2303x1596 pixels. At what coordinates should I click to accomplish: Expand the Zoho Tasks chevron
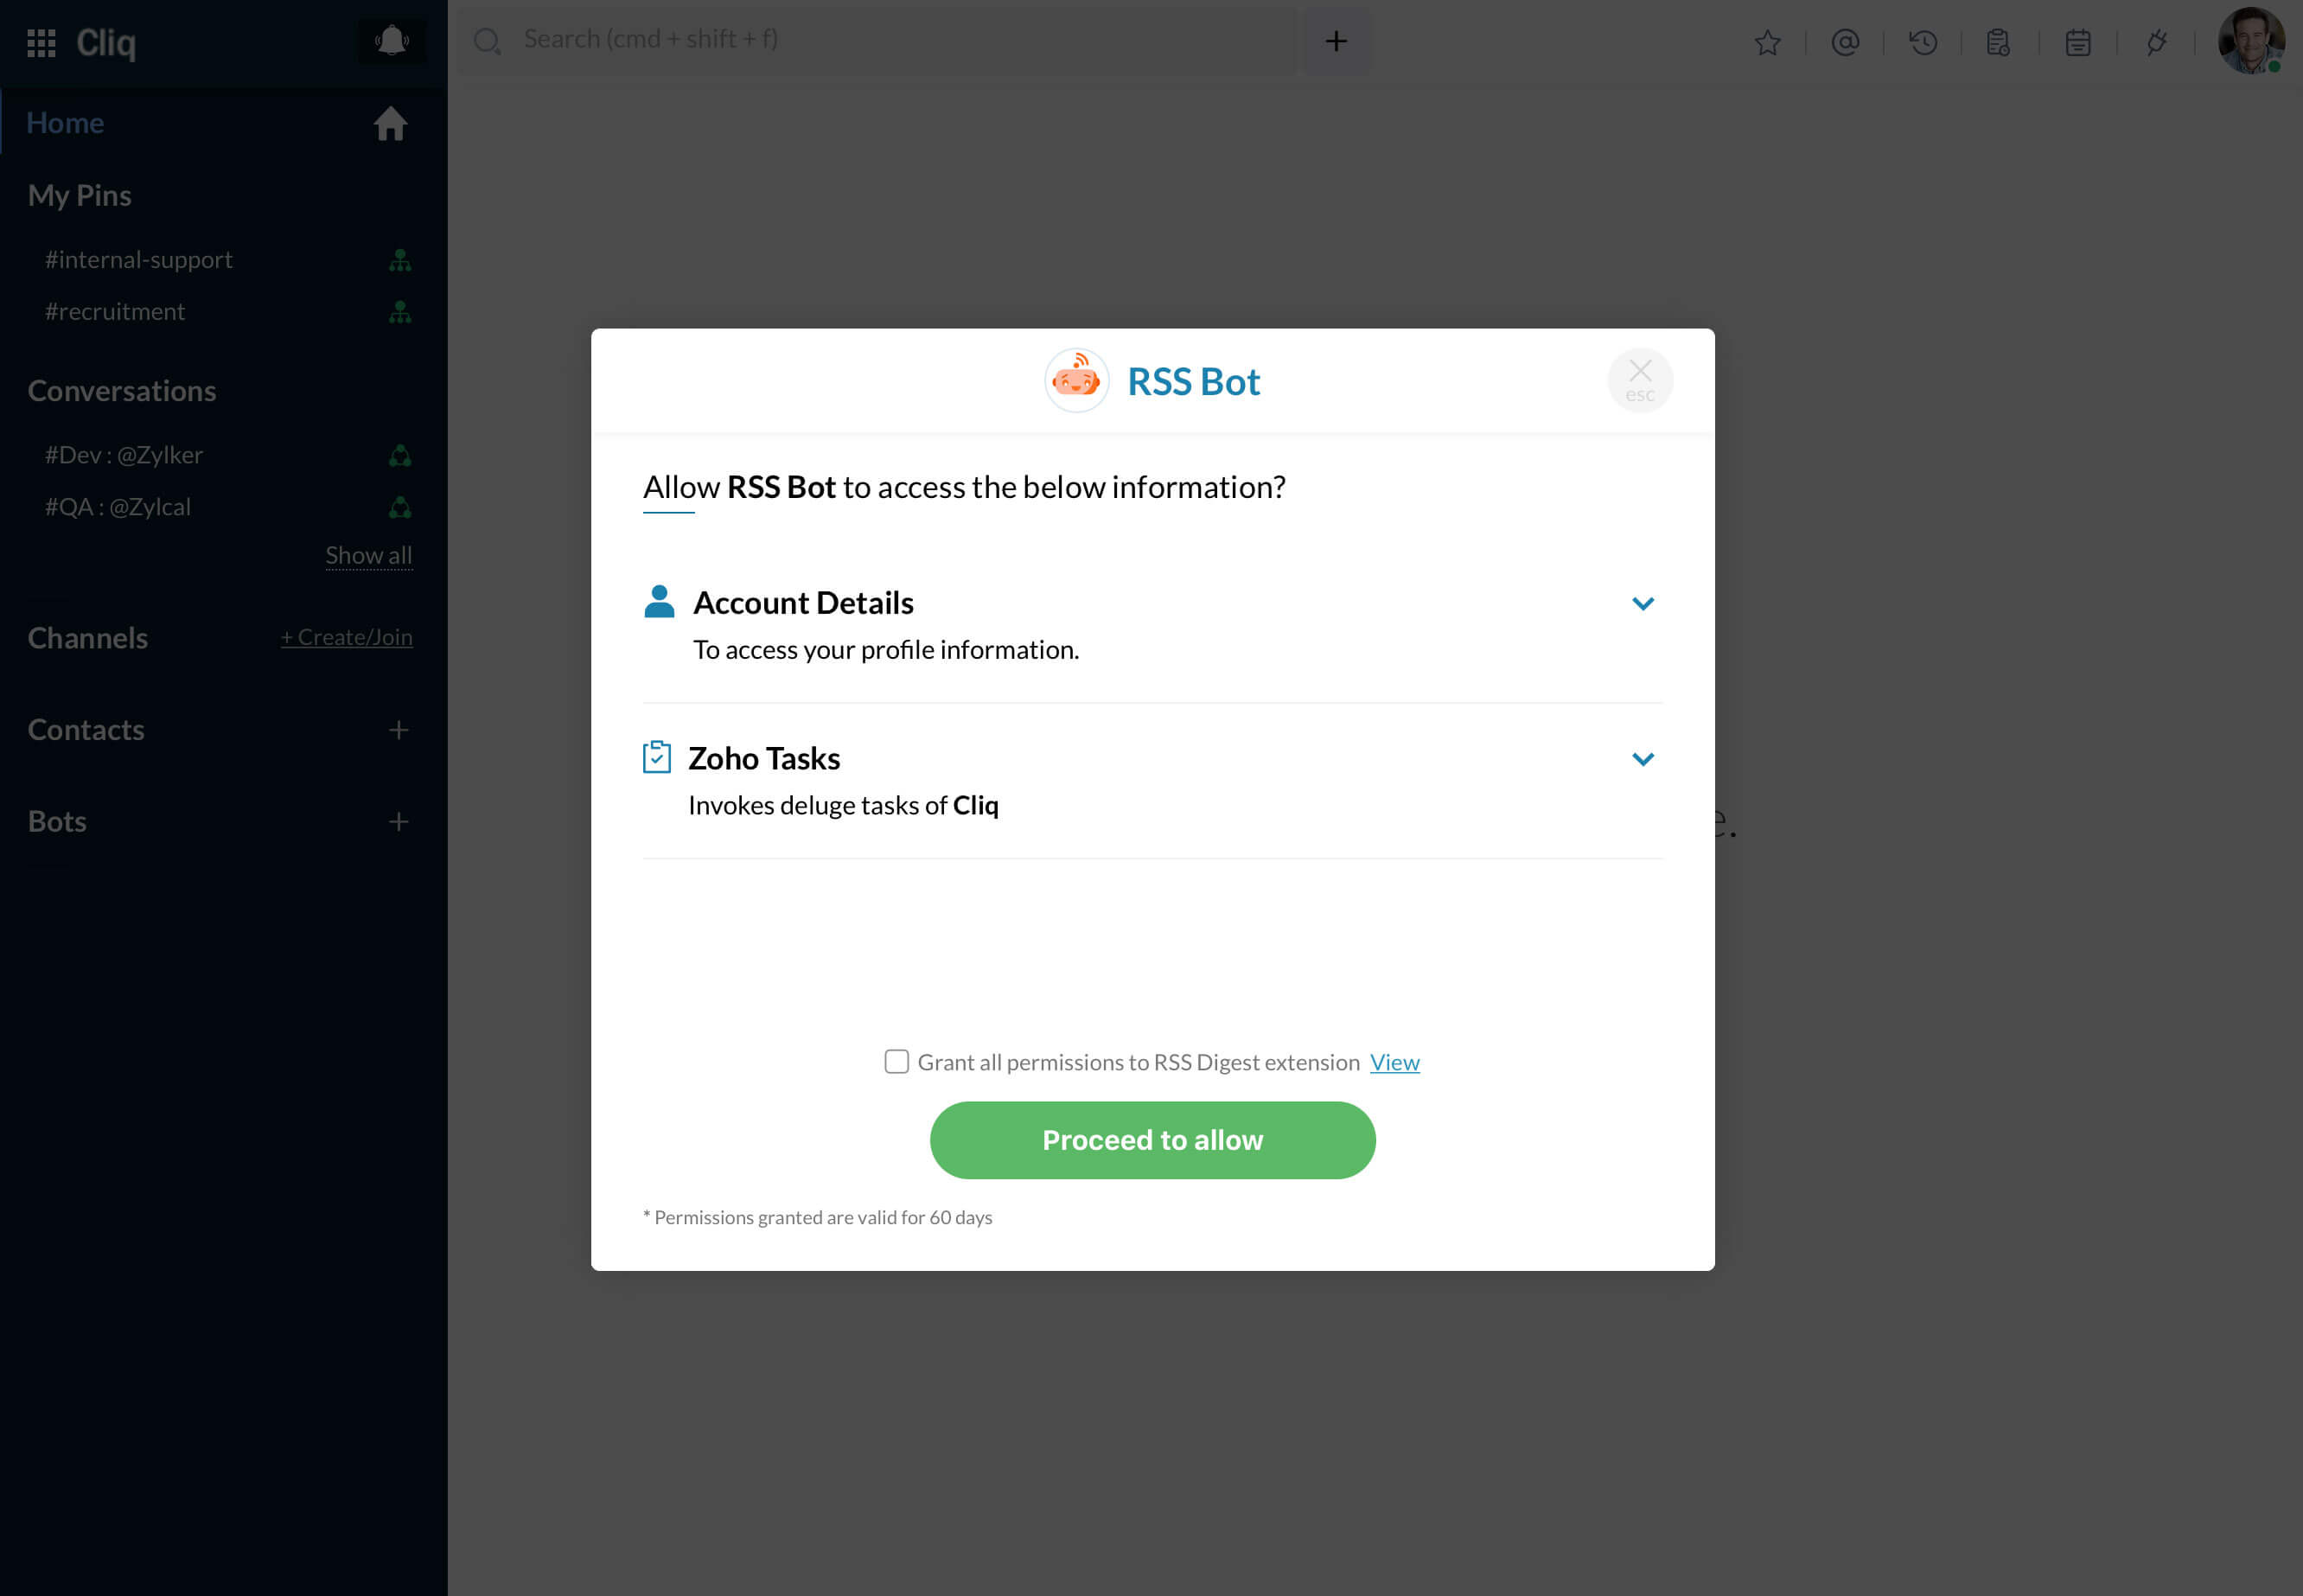point(1642,759)
